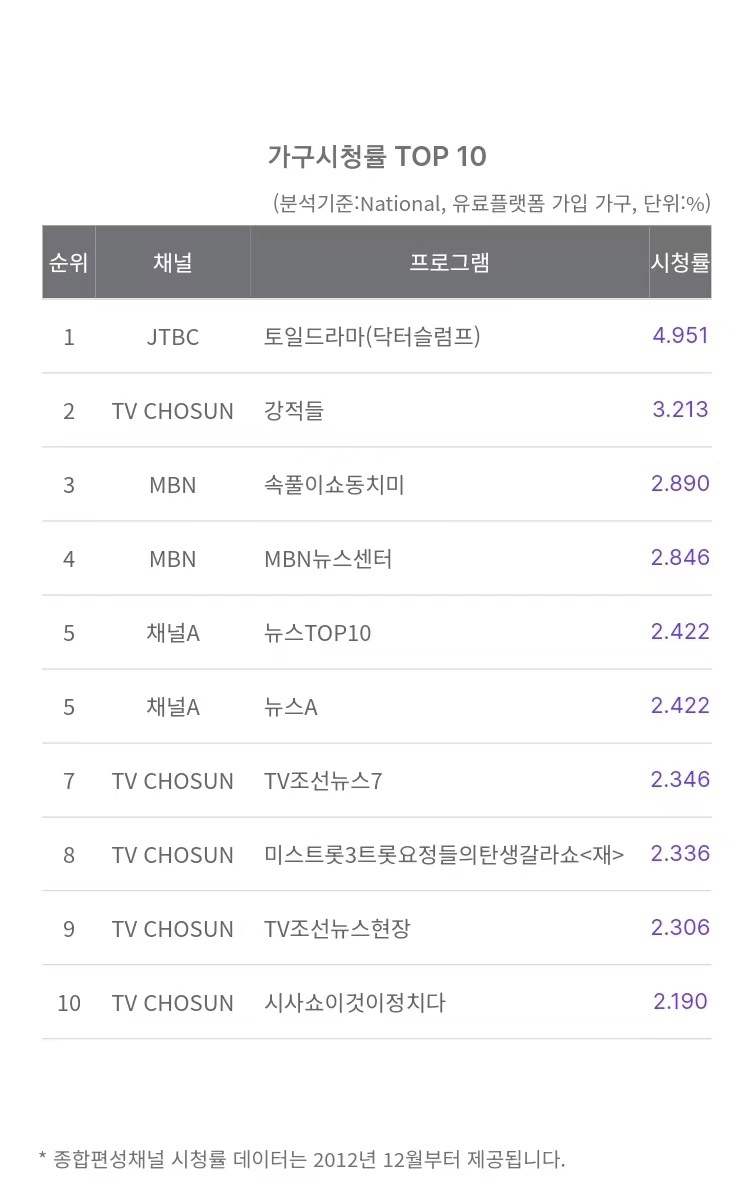Click the 2.190 rating value
The width and height of the screenshot is (751, 1179).
(x=680, y=1002)
